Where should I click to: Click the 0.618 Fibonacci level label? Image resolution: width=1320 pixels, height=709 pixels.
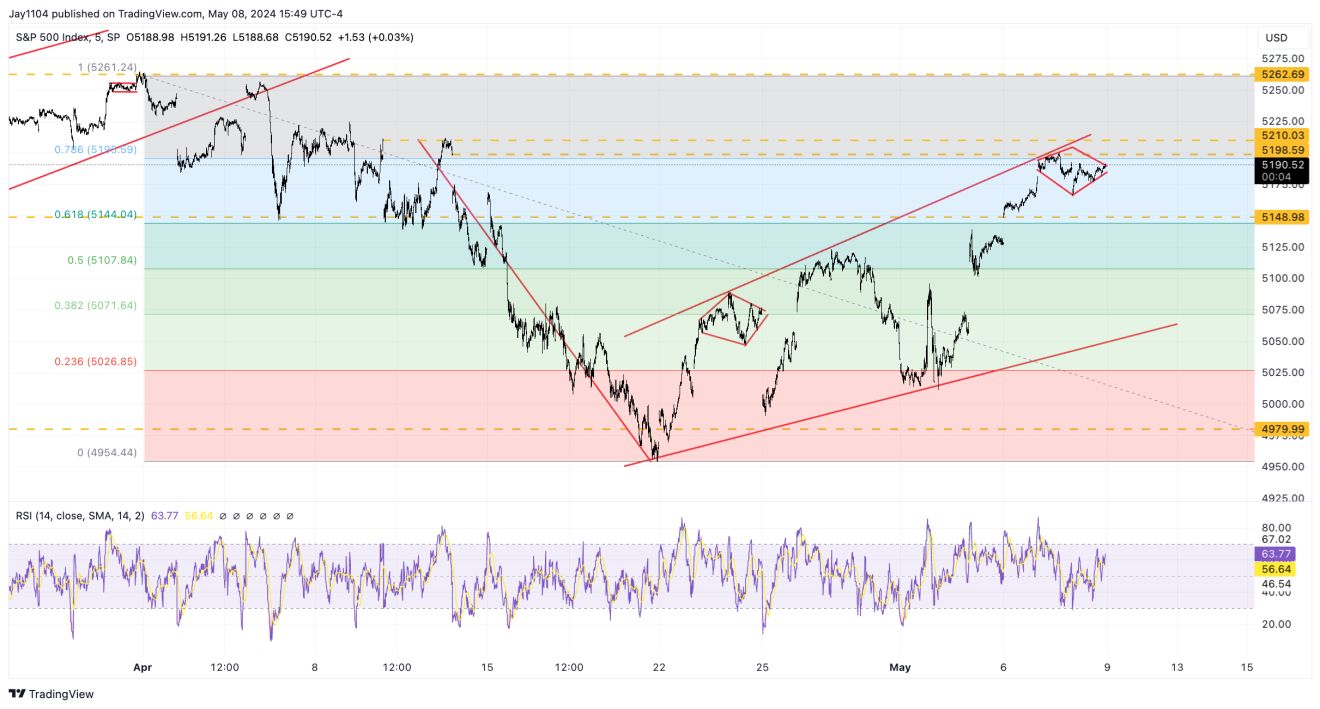point(96,215)
